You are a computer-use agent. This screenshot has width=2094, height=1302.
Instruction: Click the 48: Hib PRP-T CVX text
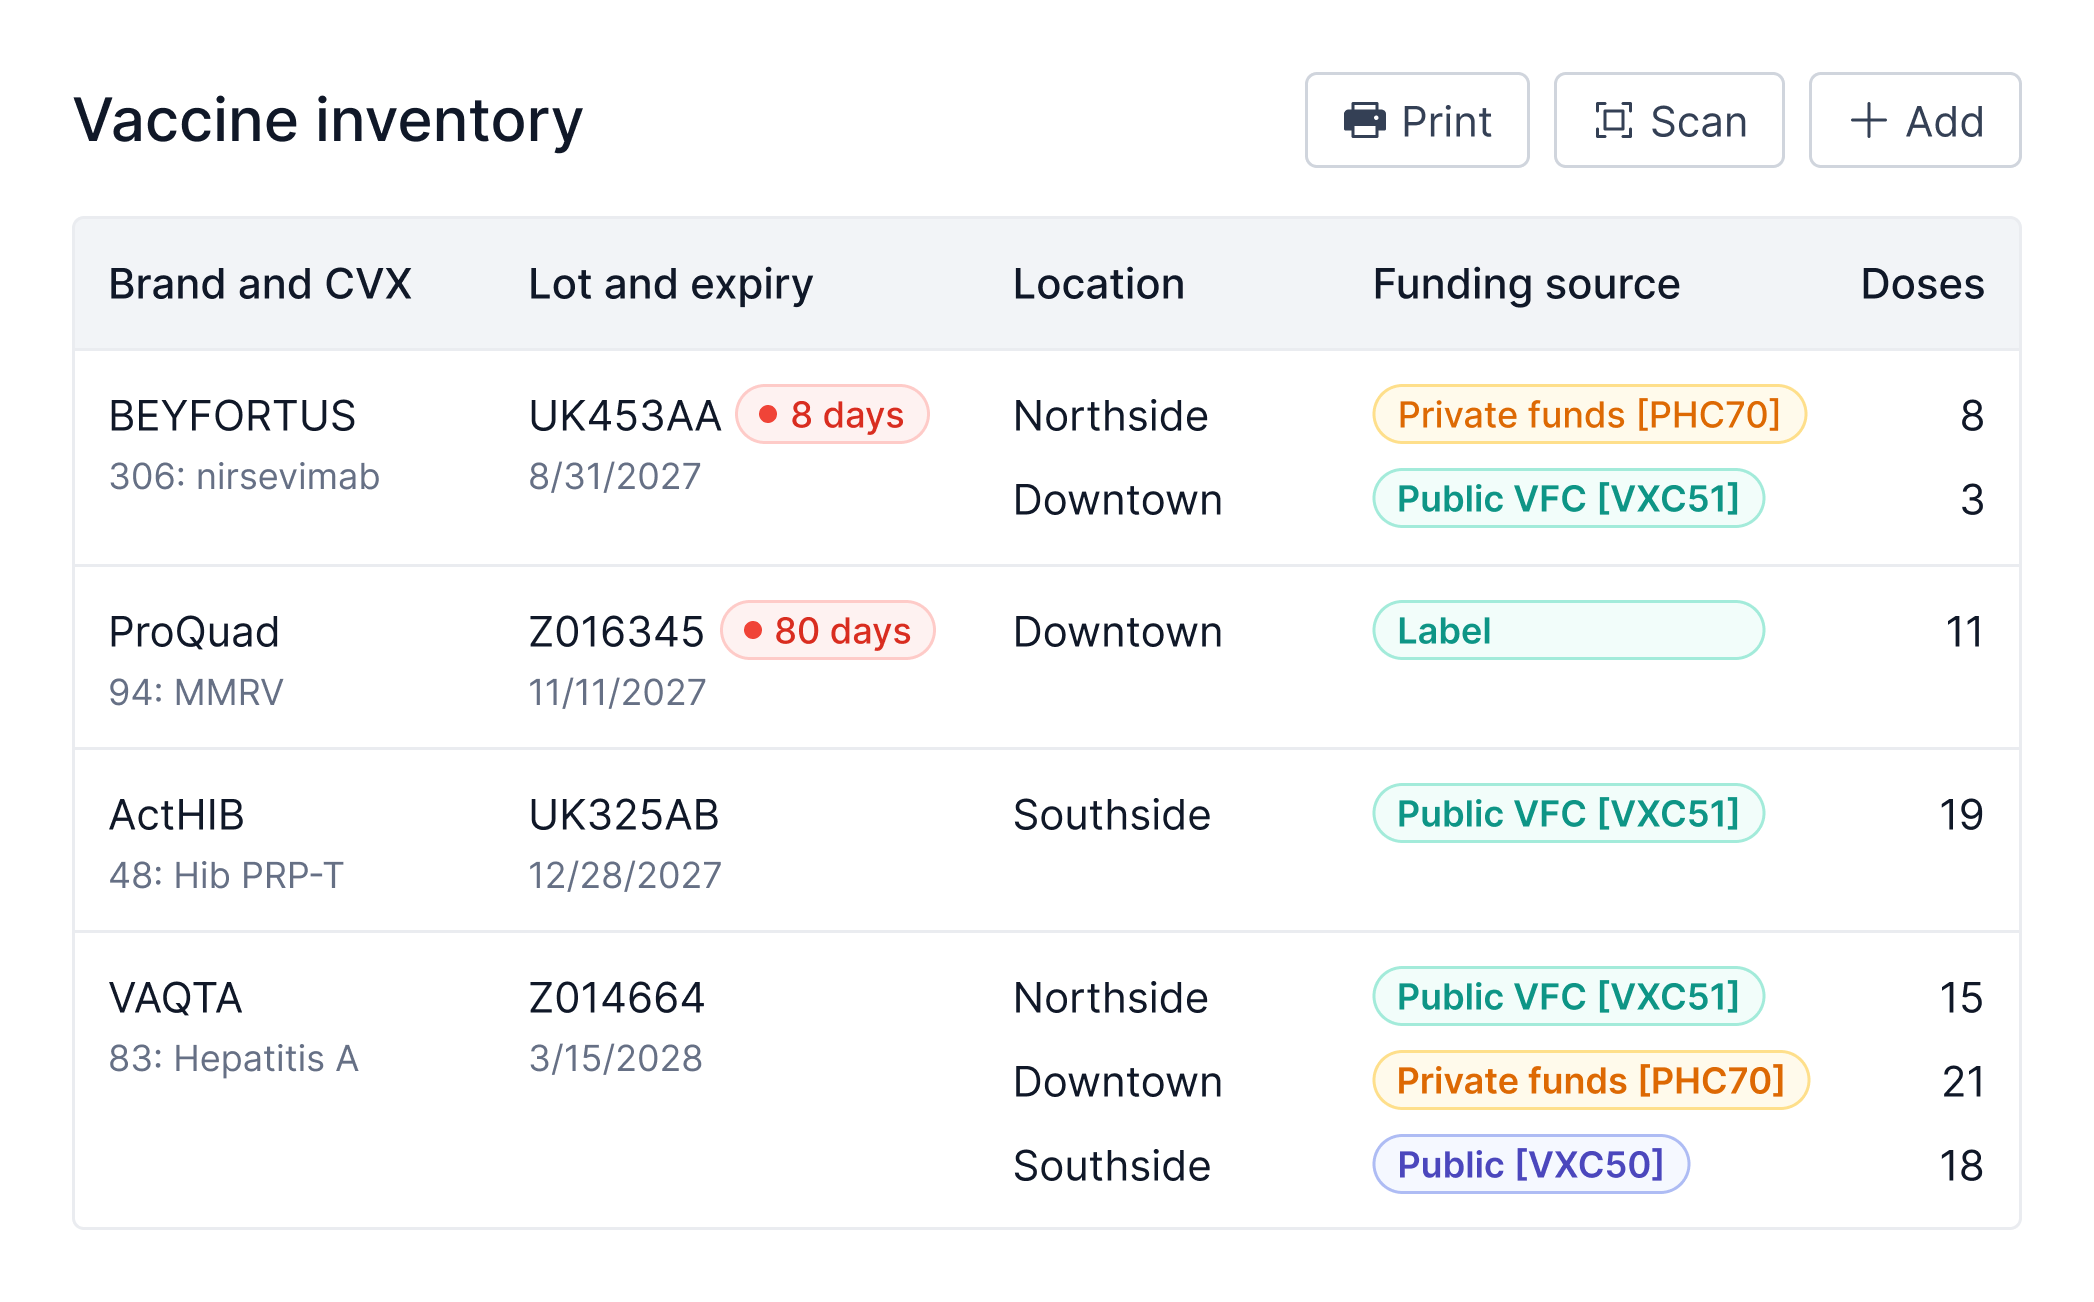[226, 876]
